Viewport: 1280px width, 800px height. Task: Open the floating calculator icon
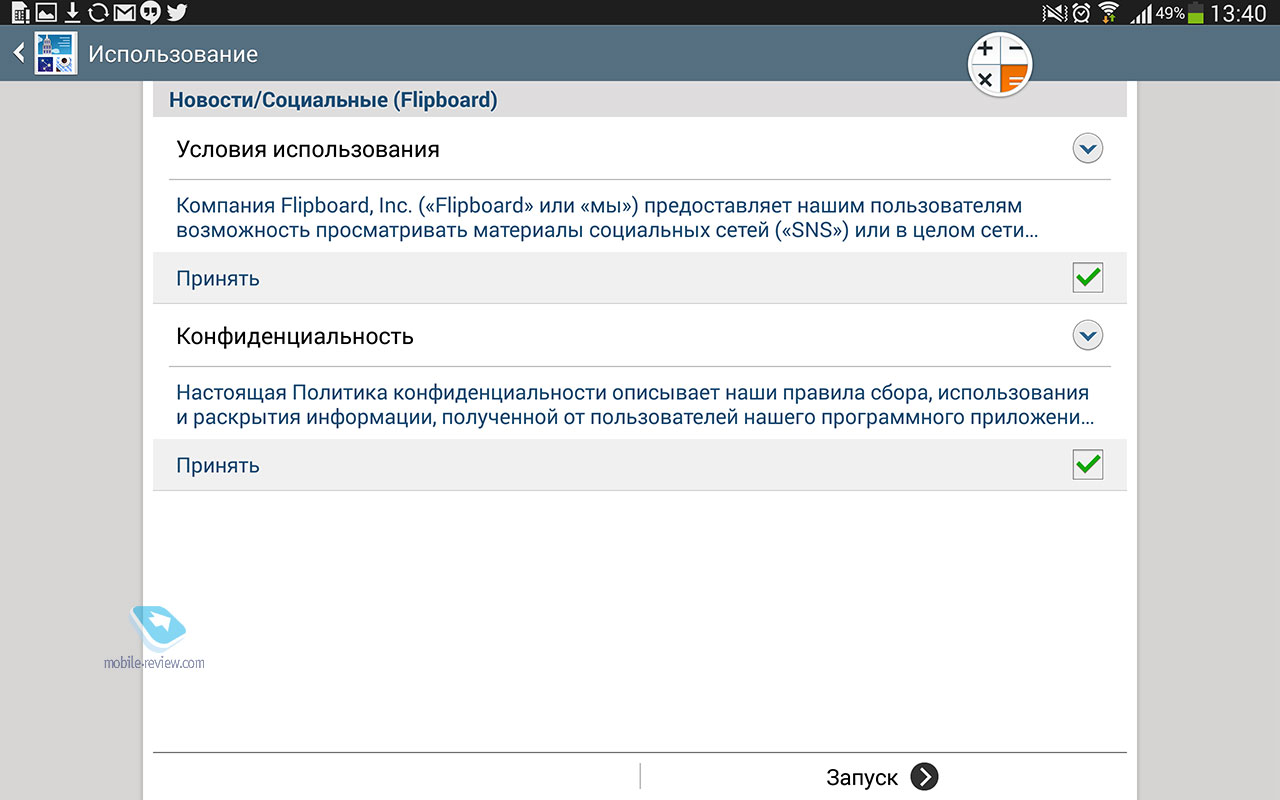point(1000,64)
